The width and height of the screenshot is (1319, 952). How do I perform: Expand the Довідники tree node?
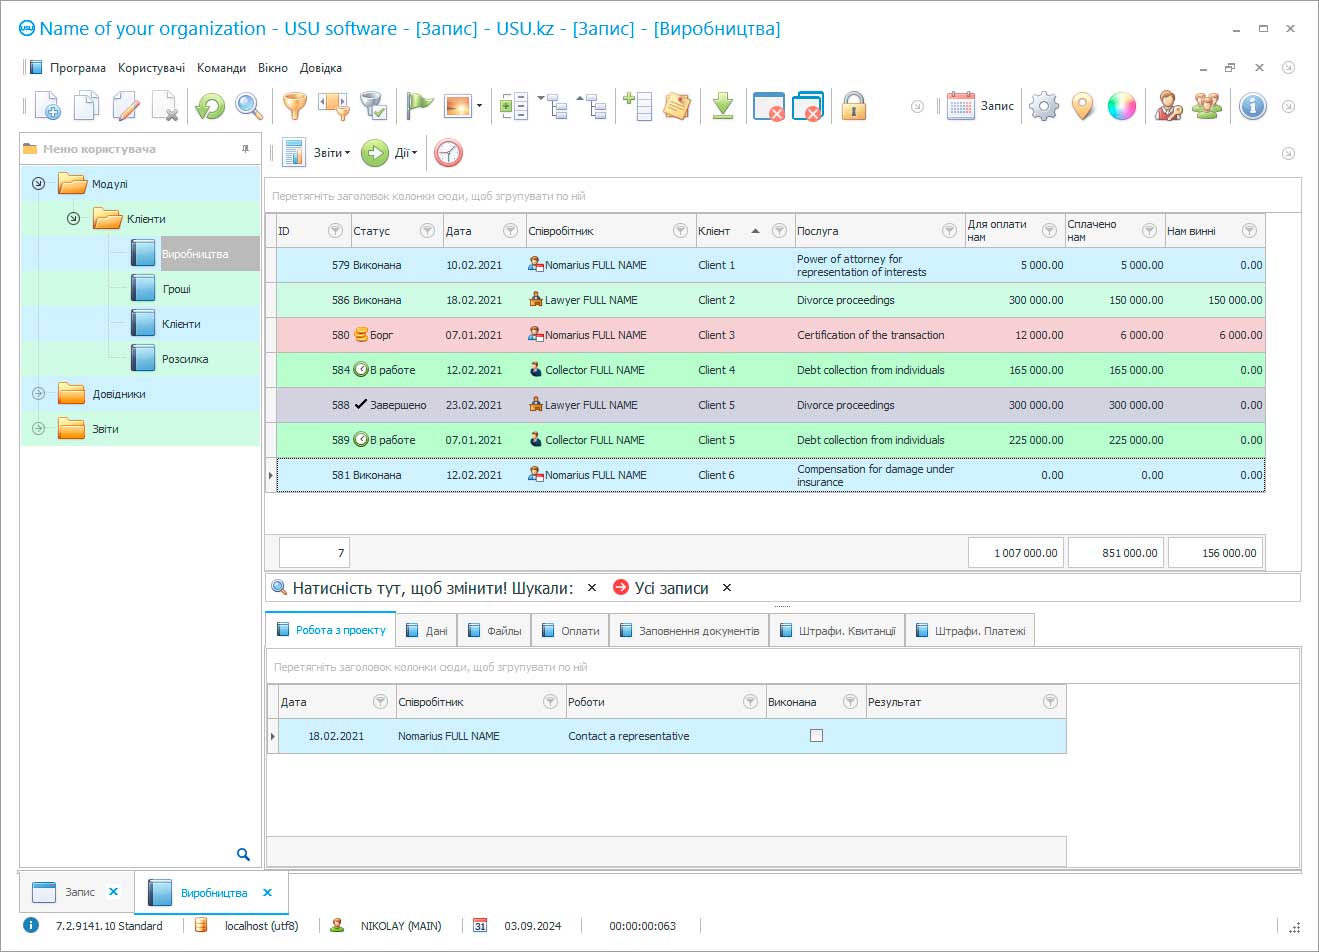(38, 394)
